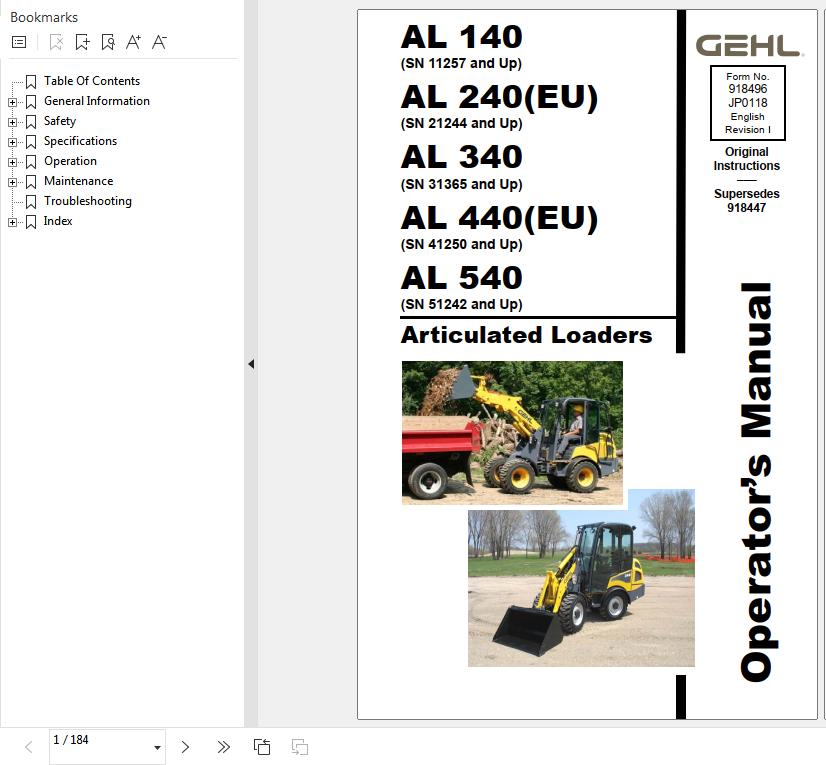Go to the Maintenance bookmark
This screenshot has height=765, width=826.
78,181
